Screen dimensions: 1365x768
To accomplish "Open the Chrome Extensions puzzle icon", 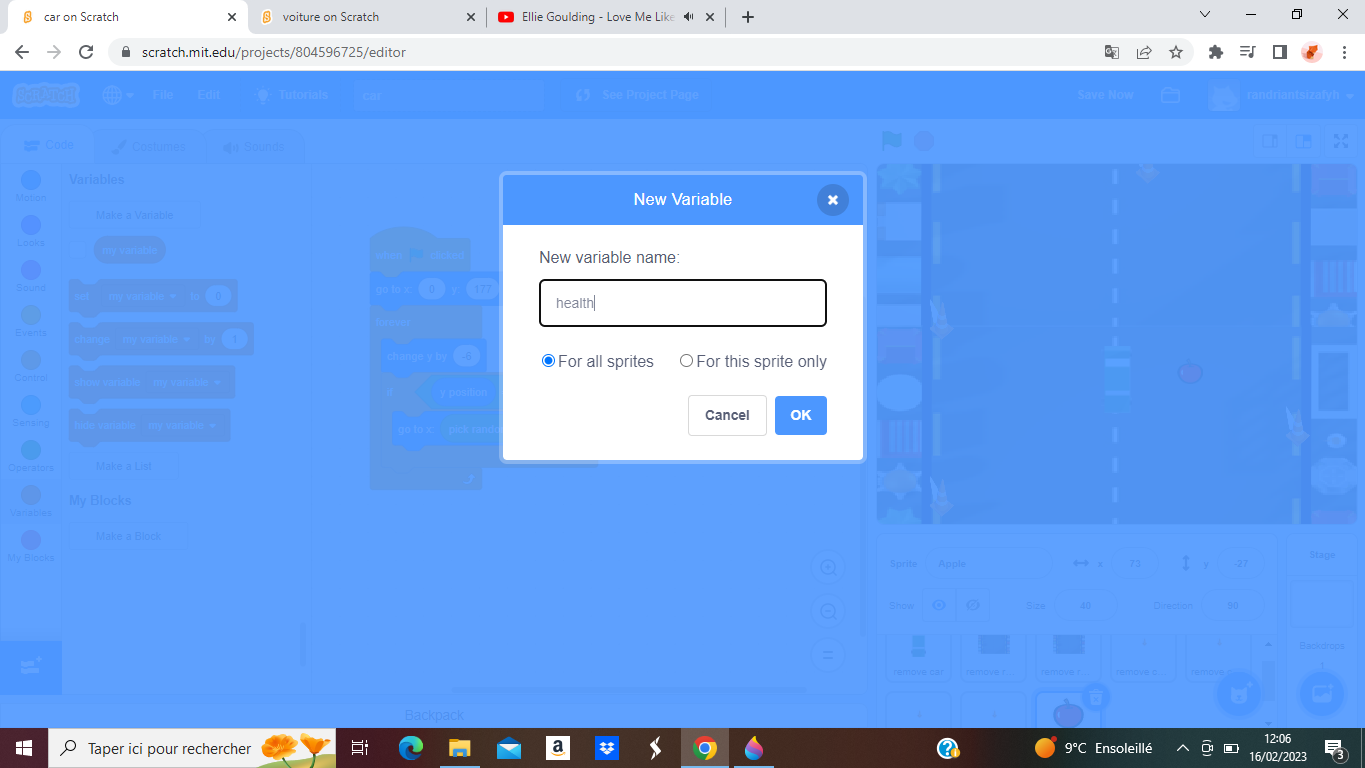I will point(1216,52).
